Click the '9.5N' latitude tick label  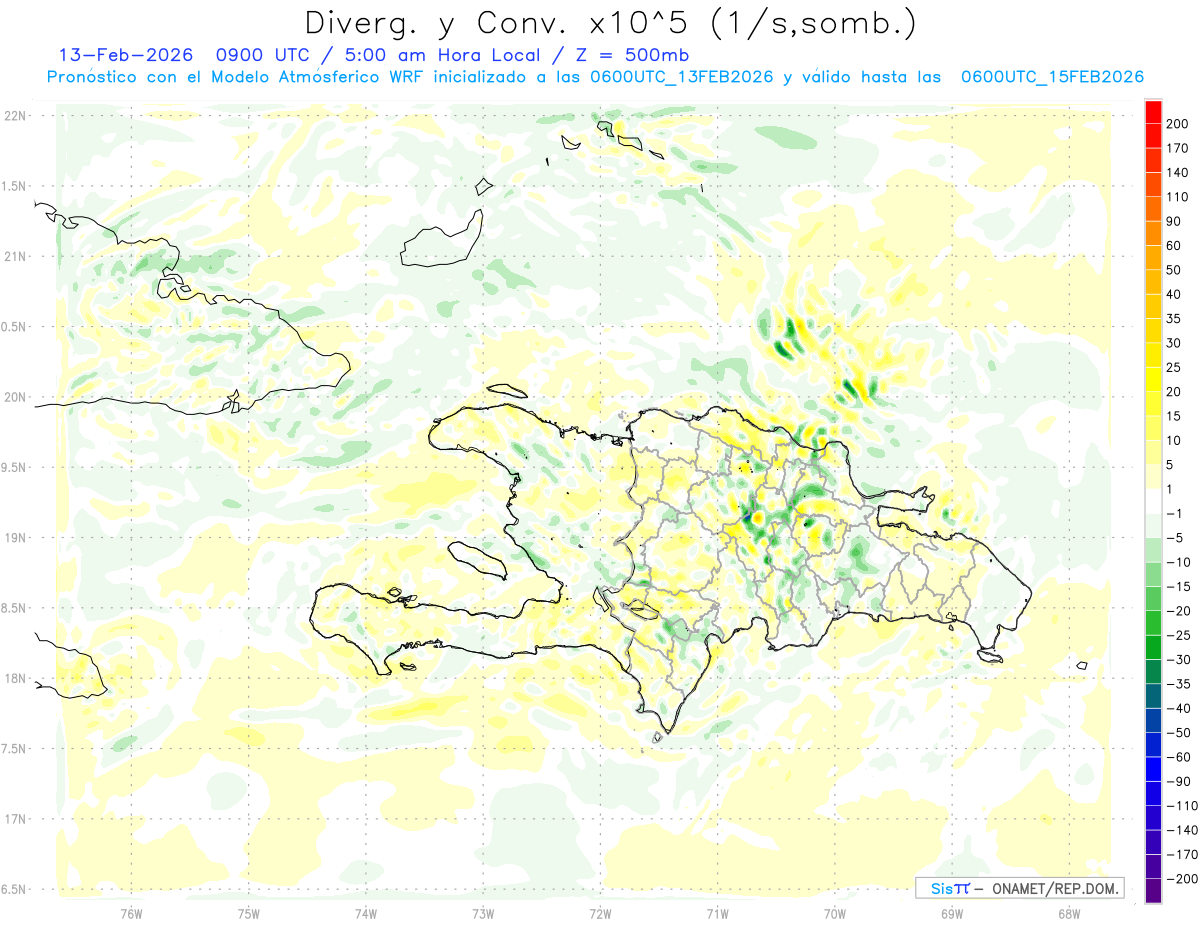click(x=14, y=467)
